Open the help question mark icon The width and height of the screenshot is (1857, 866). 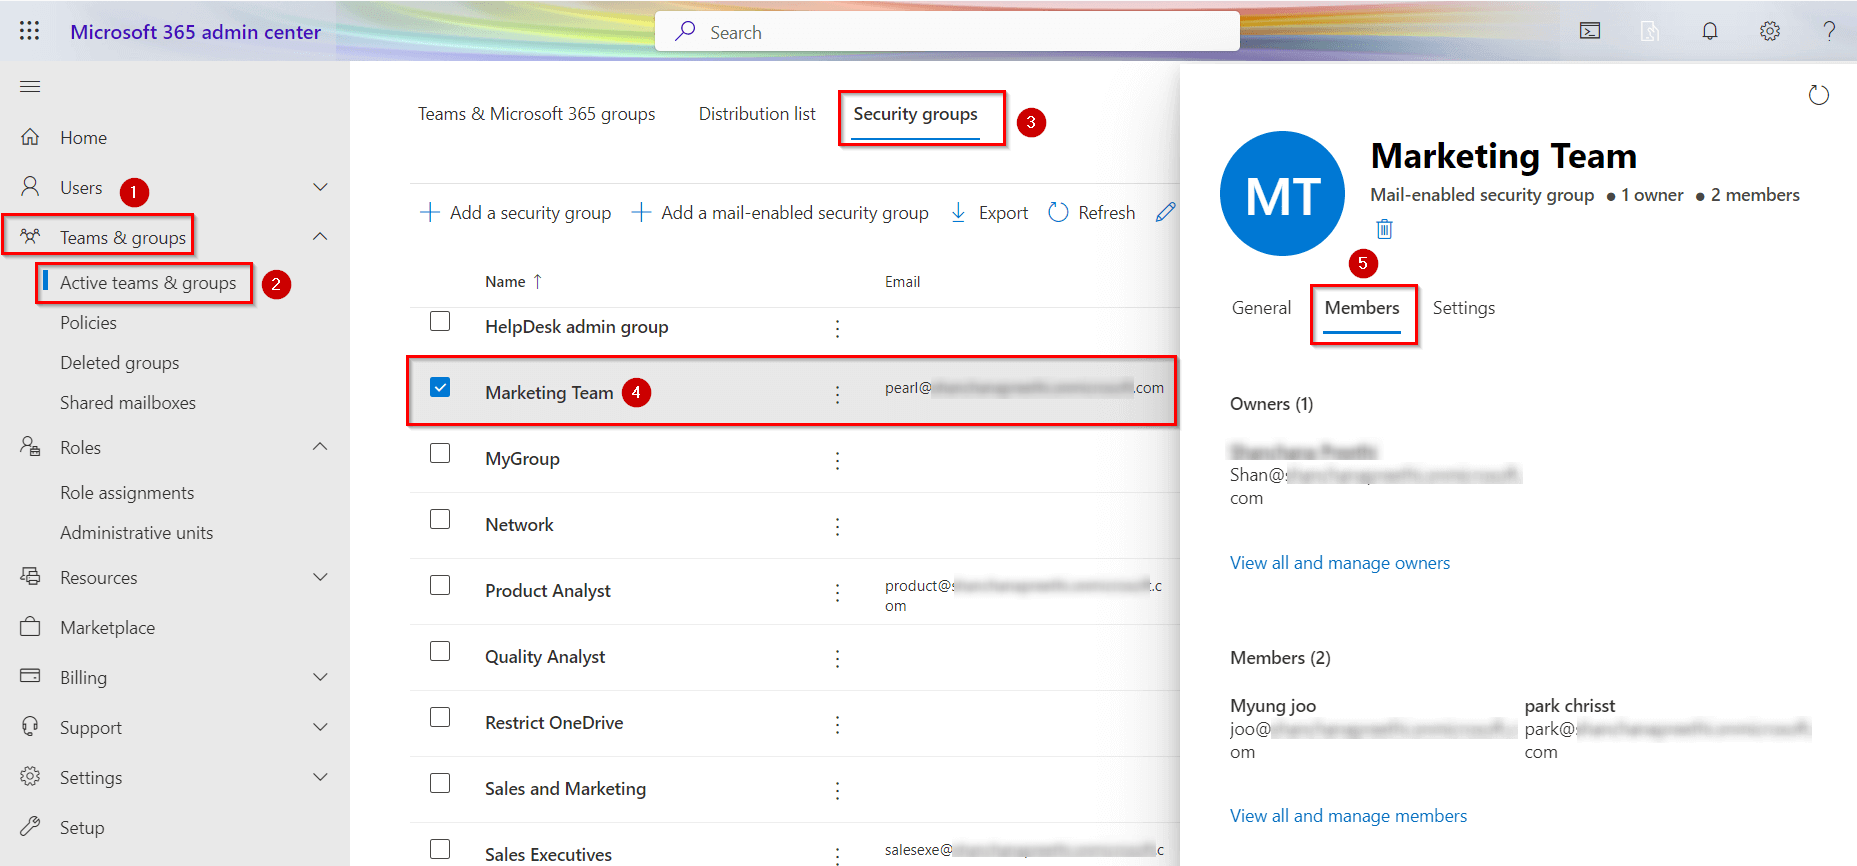click(x=1829, y=31)
